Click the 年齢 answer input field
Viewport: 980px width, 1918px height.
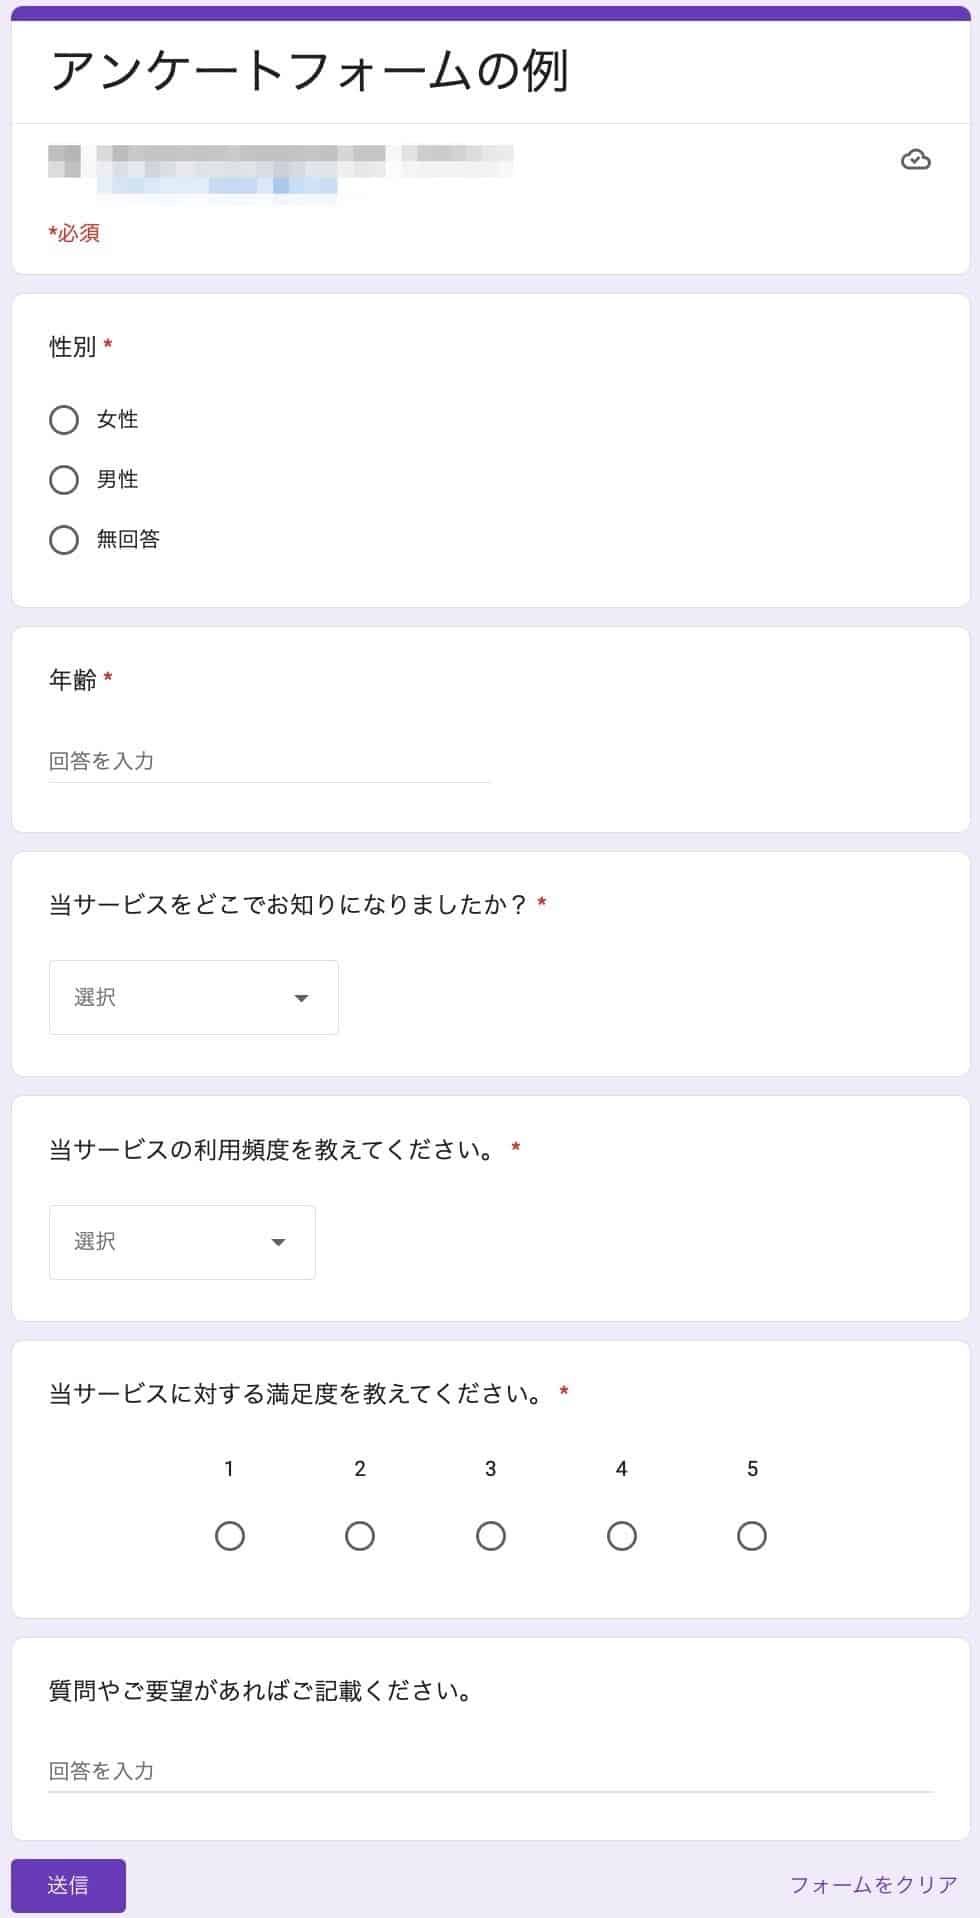[x=270, y=760]
